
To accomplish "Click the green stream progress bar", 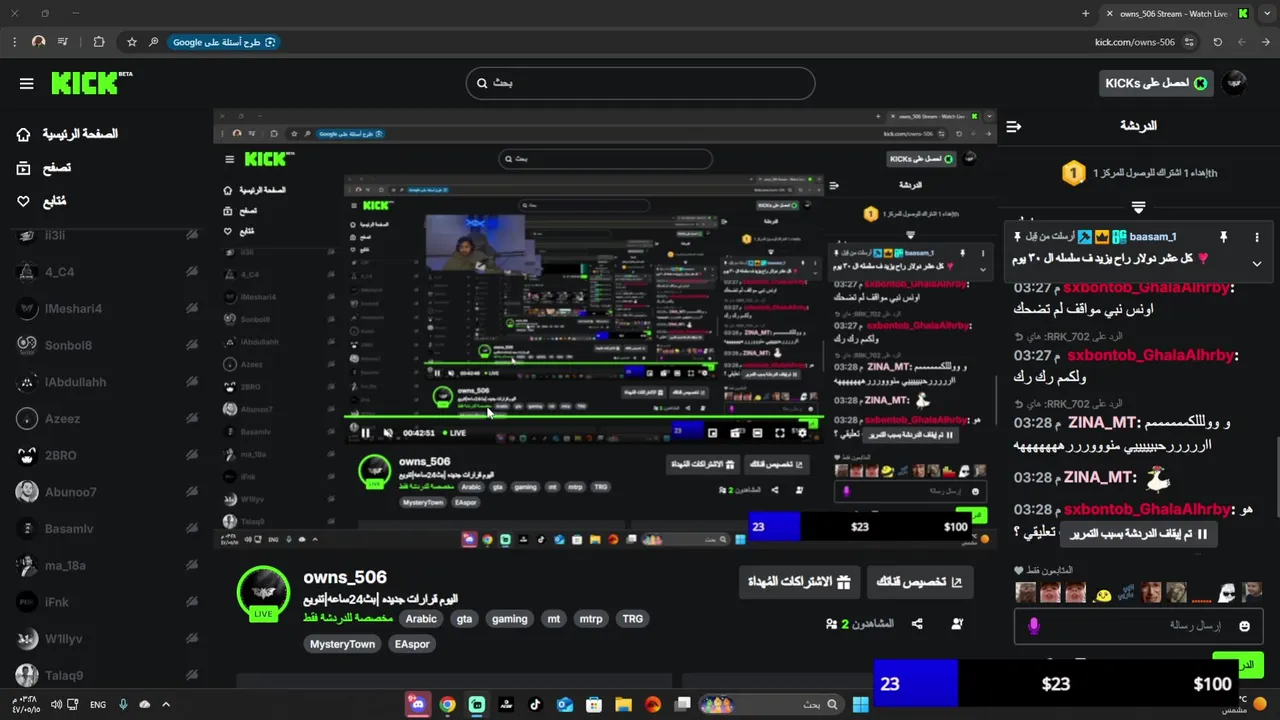I will click(x=584, y=417).
